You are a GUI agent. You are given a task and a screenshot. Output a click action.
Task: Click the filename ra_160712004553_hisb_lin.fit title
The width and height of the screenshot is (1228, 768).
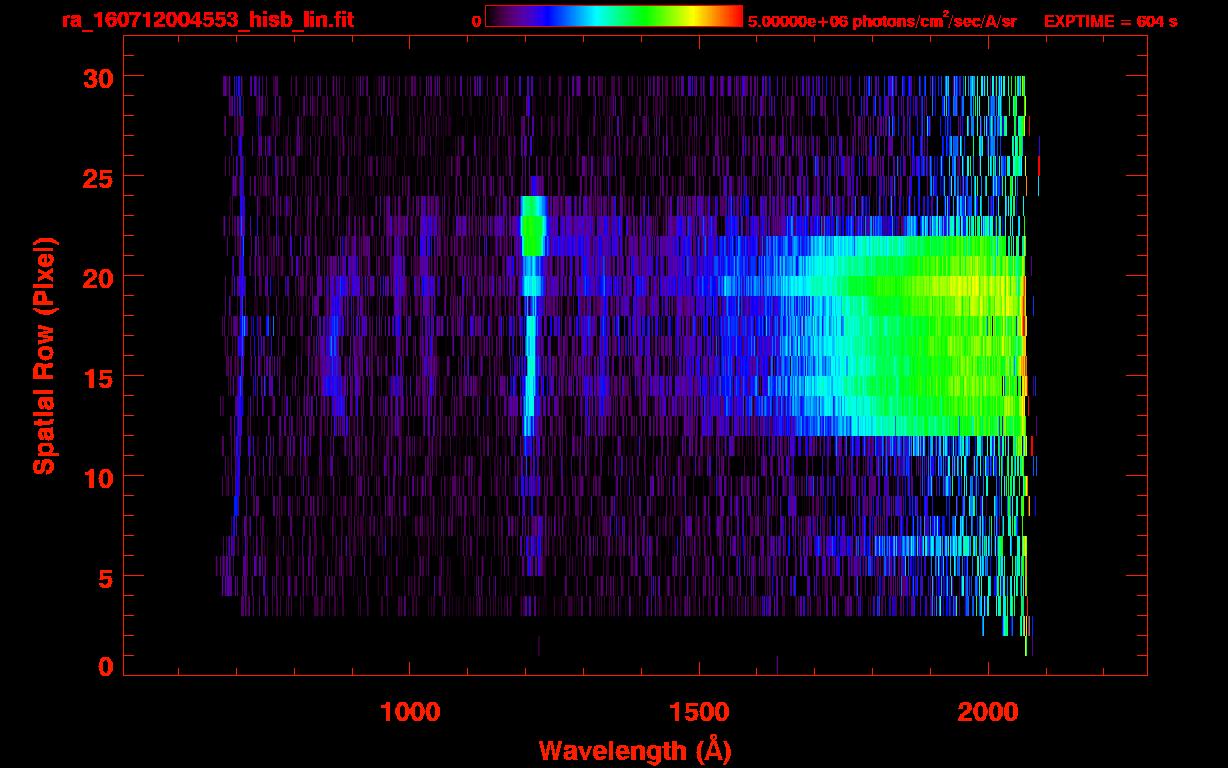point(207,20)
